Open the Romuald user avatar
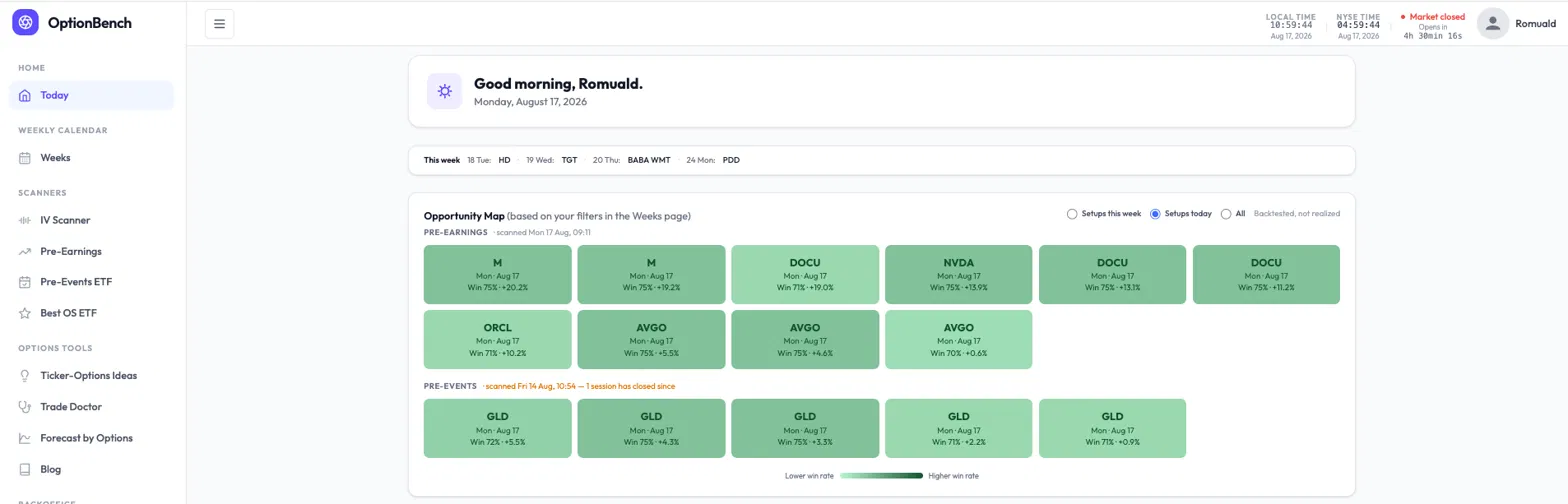Screen dimensions: 1568x504 tap(1492, 24)
